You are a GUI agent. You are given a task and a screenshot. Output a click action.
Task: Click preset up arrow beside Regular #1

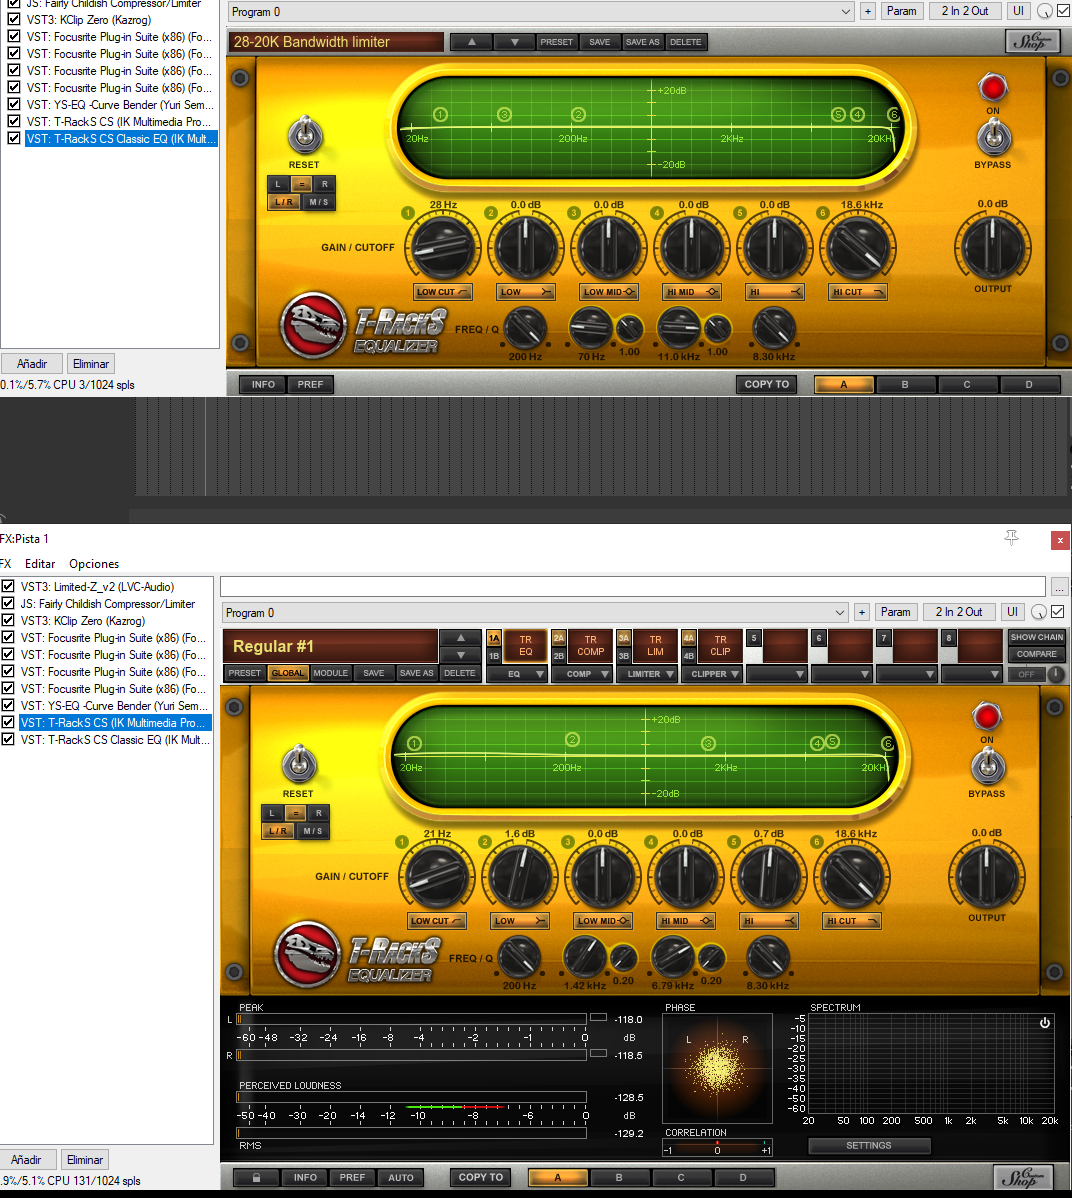tap(461, 638)
